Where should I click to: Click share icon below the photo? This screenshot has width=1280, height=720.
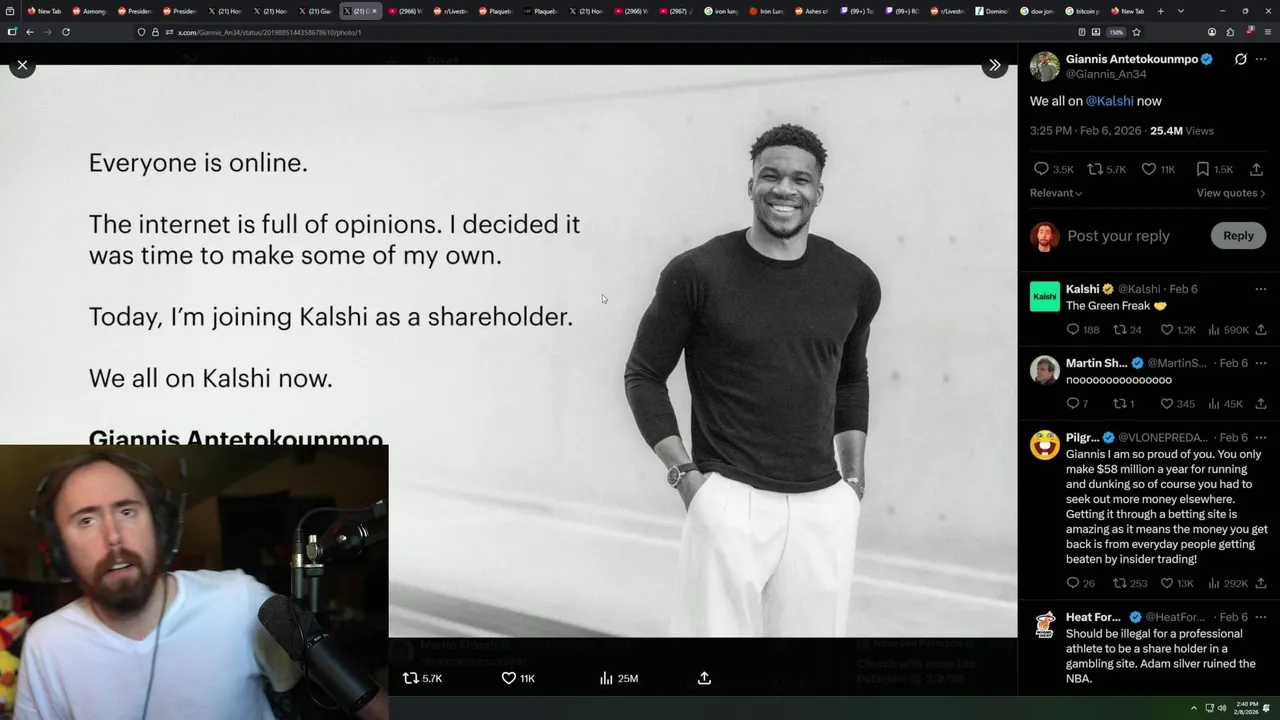click(x=704, y=678)
